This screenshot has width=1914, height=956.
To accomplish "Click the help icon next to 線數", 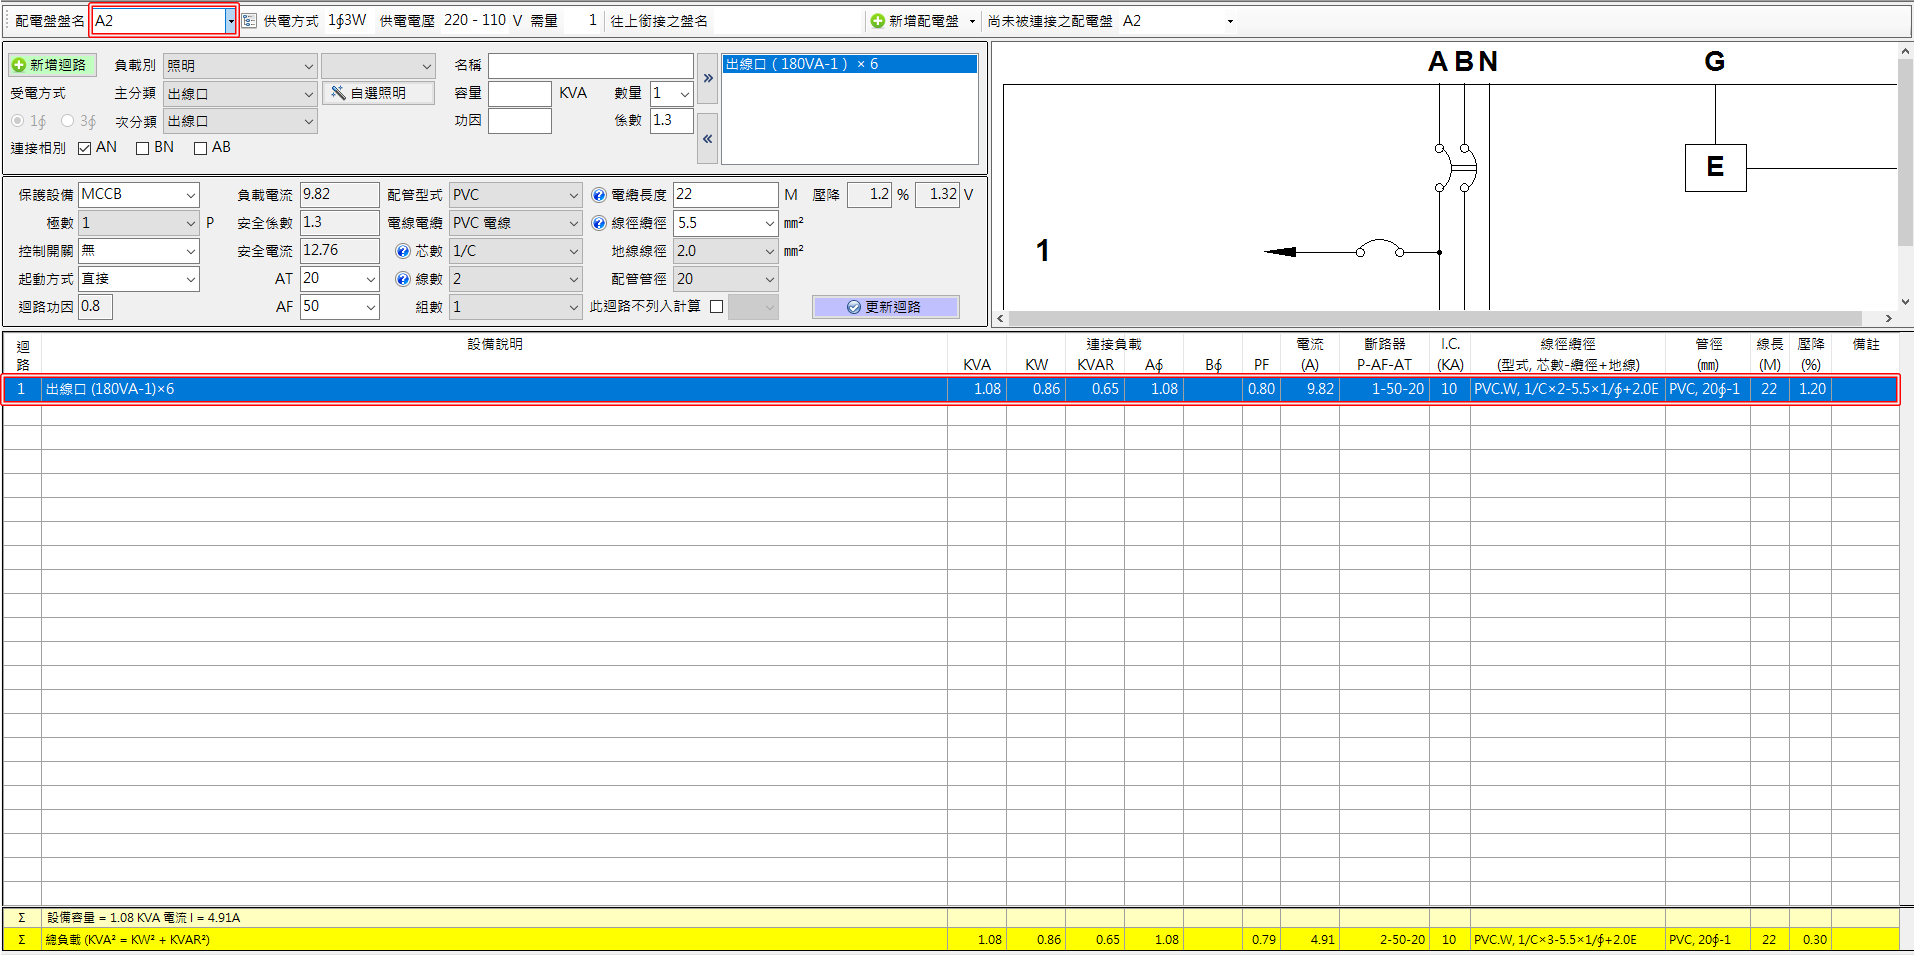I will coord(402,279).
